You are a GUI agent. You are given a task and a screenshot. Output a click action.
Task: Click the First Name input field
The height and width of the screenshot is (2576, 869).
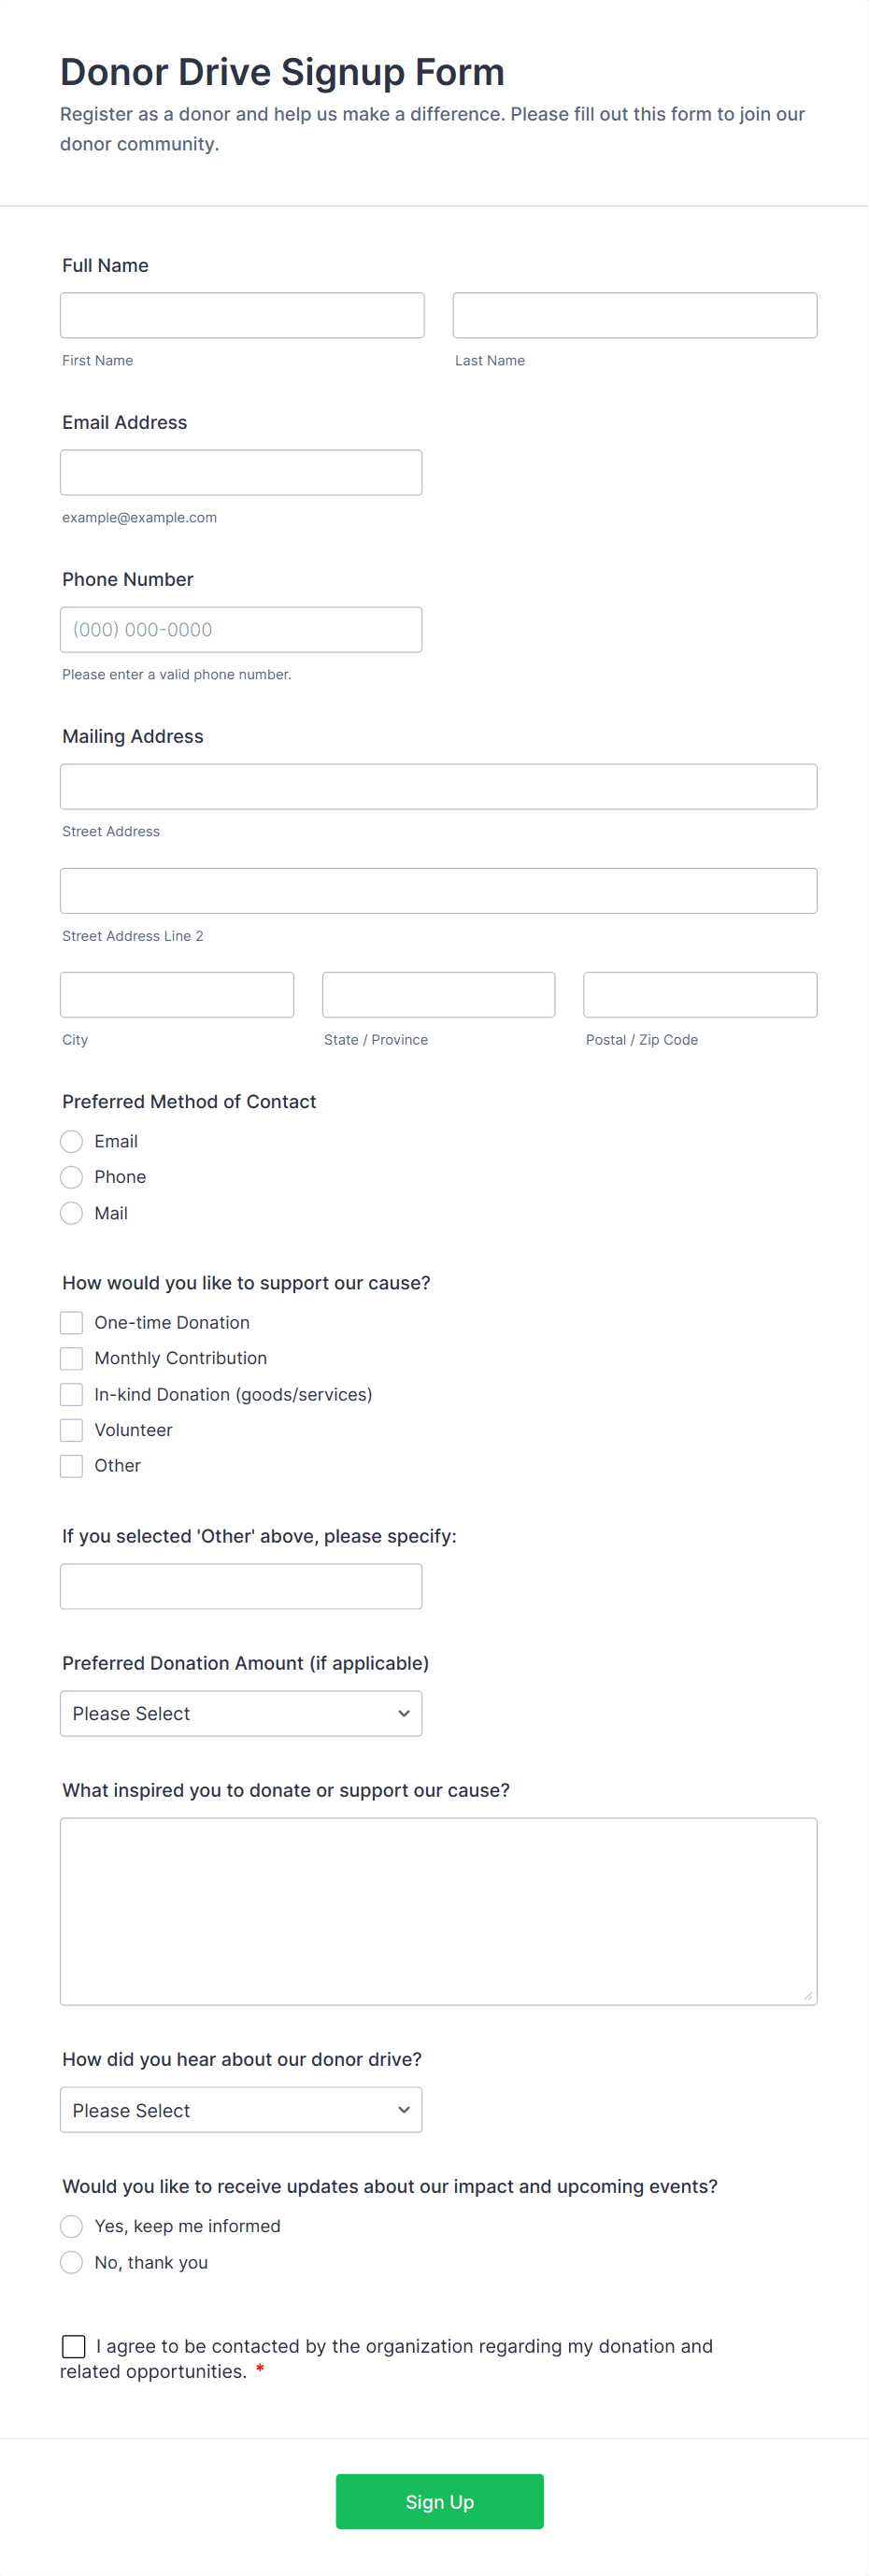click(x=242, y=315)
